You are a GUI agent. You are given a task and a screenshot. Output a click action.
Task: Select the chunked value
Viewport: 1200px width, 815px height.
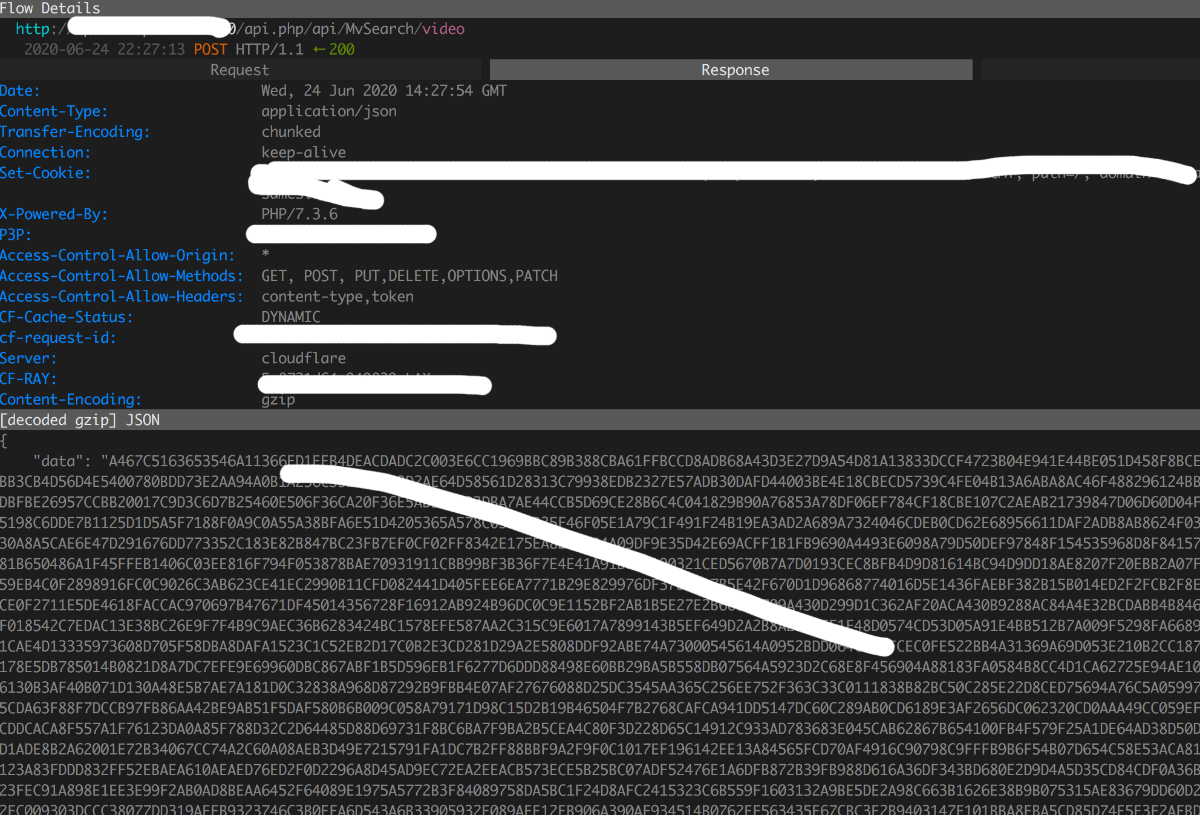[291, 132]
